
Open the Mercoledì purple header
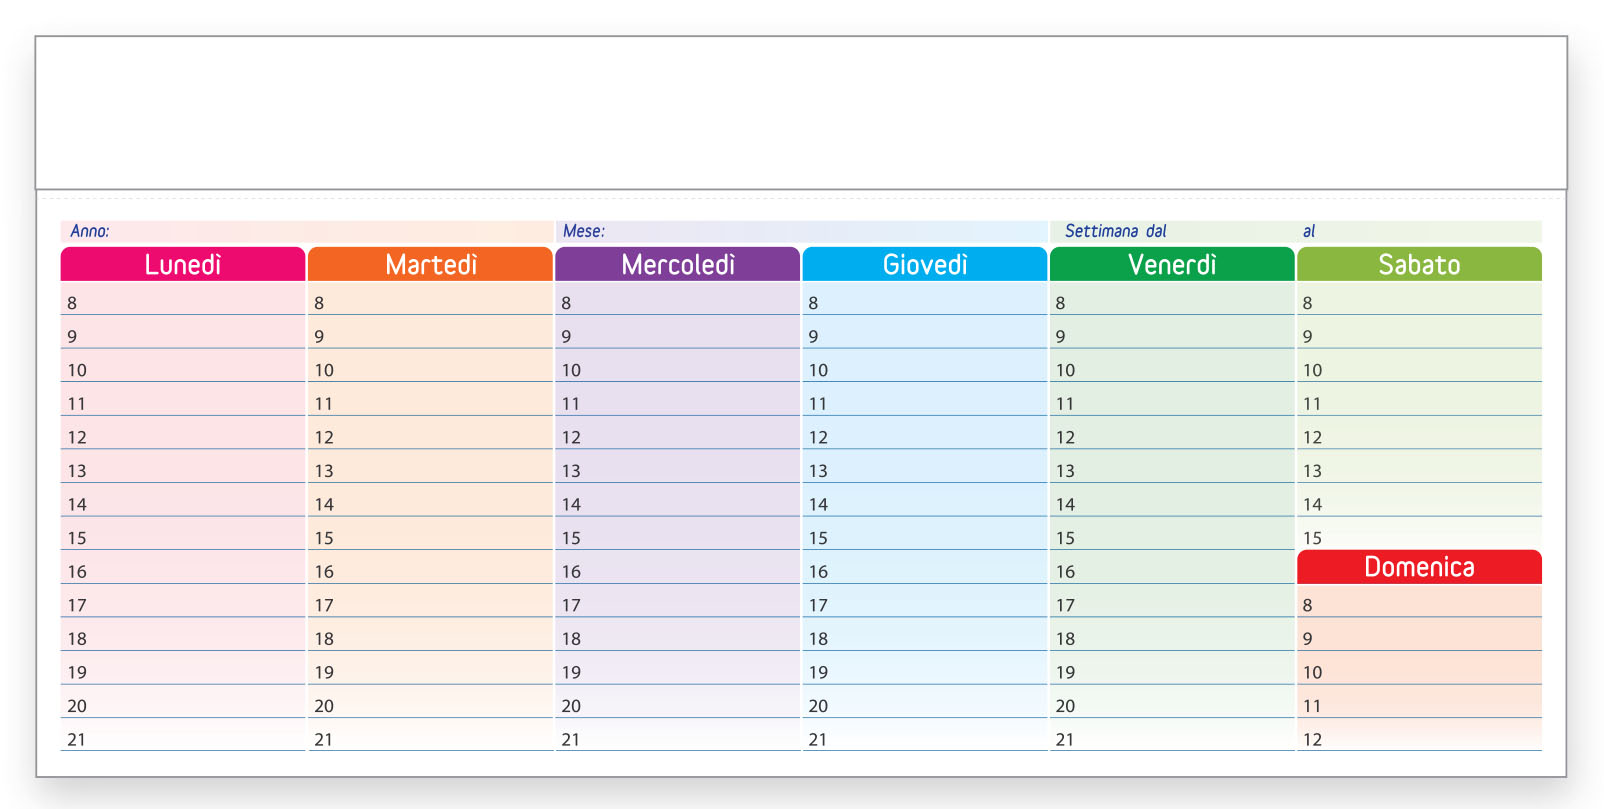(677, 264)
